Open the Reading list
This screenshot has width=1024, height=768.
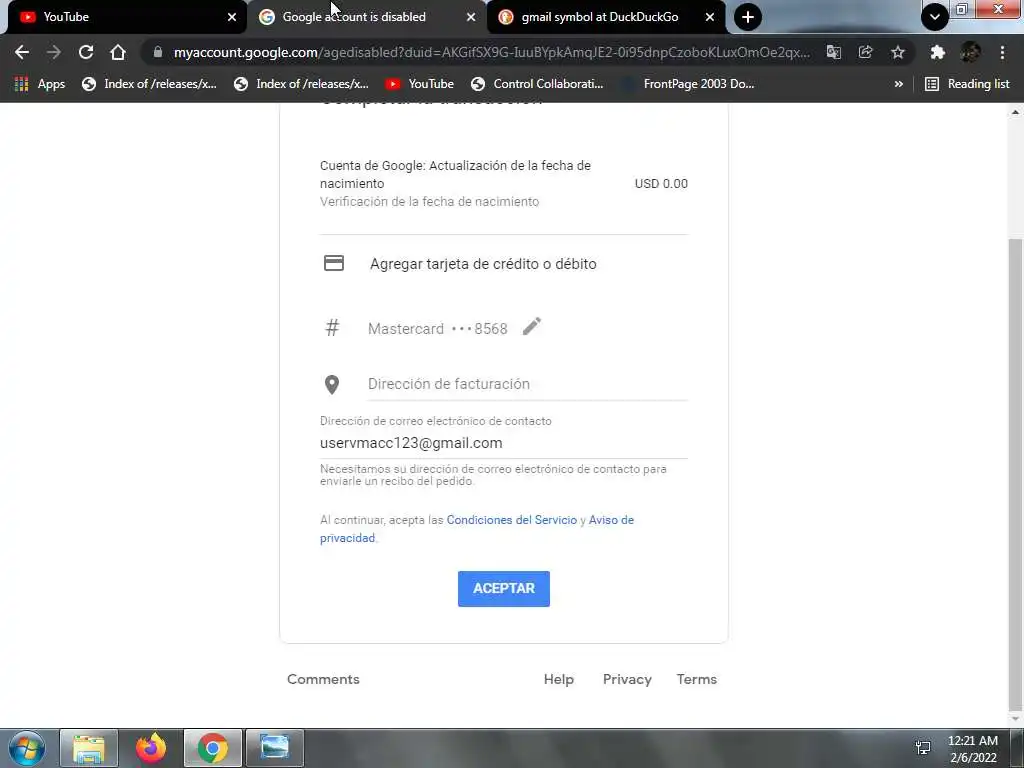pyautogui.click(x=967, y=84)
